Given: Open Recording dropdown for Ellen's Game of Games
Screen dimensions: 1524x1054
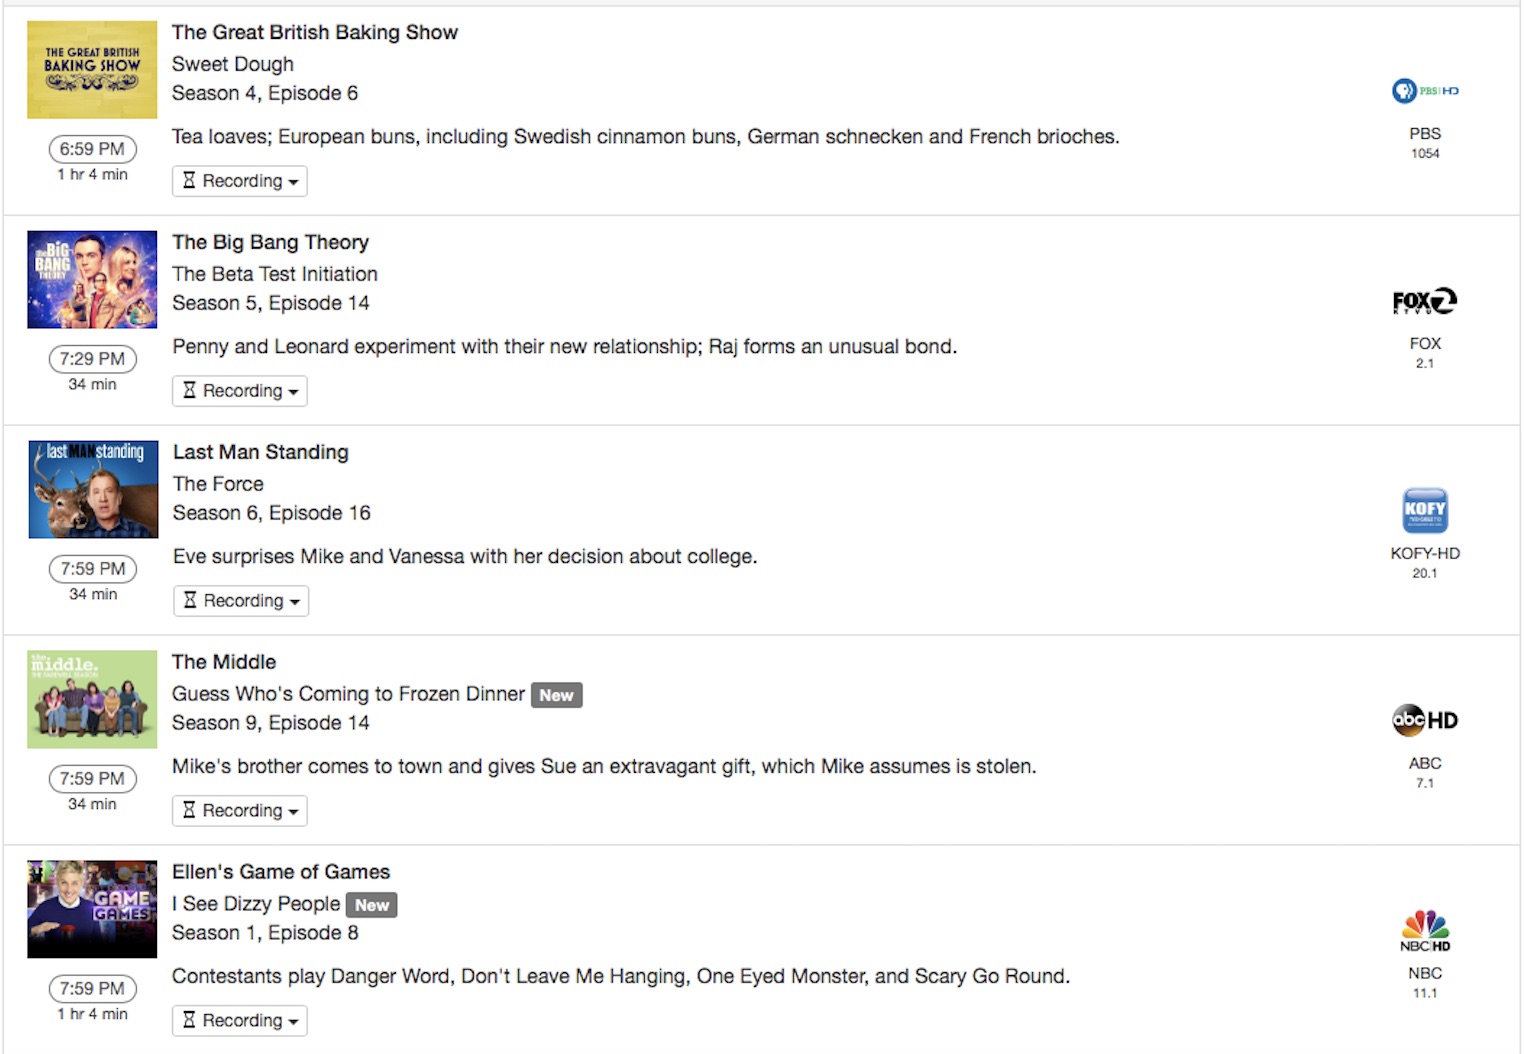Looking at the screenshot, I should 240,1021.
